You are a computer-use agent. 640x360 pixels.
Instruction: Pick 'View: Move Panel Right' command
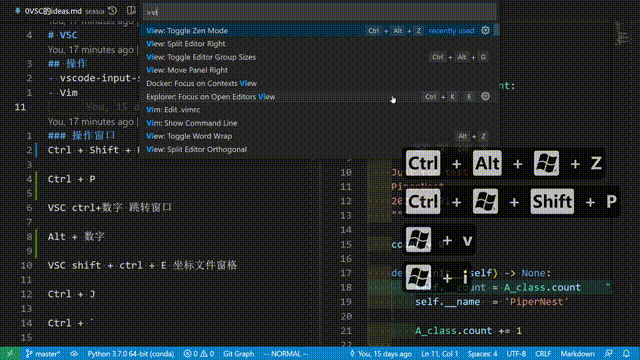(x=319, y=70)
